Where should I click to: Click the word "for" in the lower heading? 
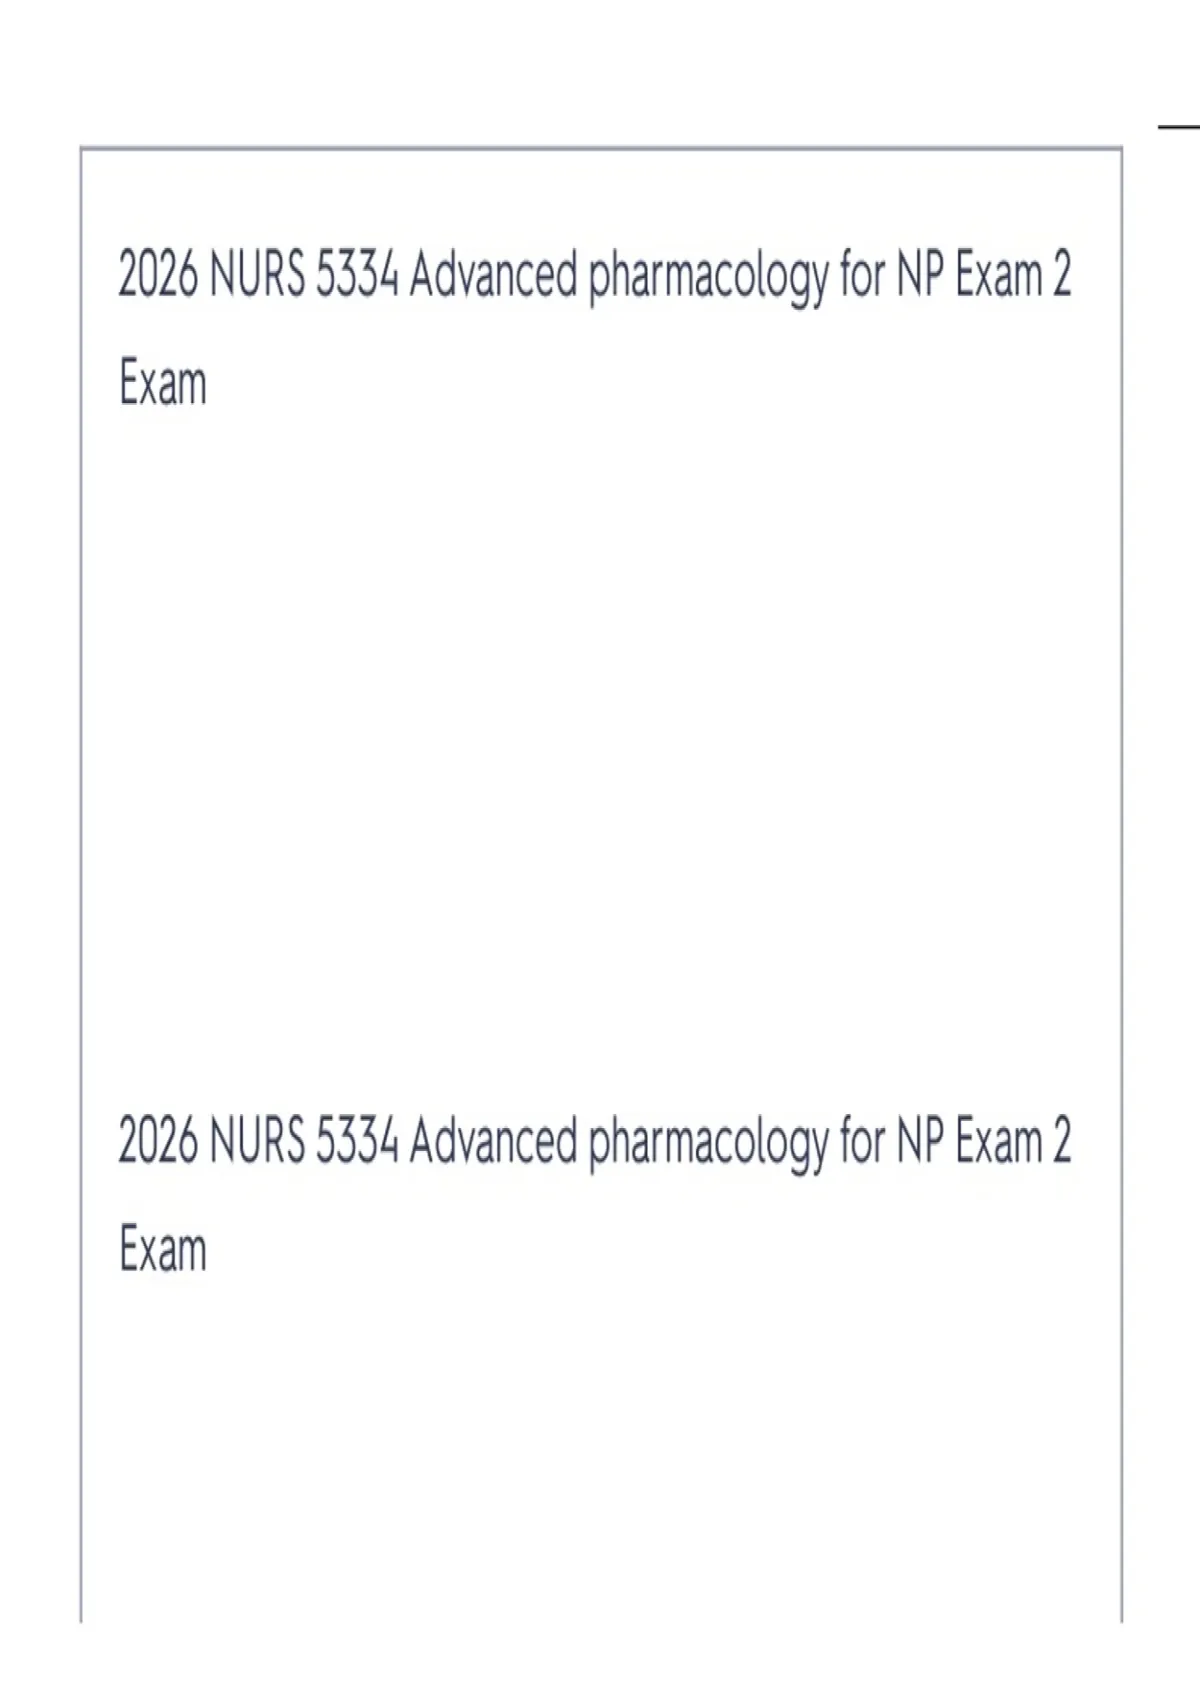[x=863, y=1140]
